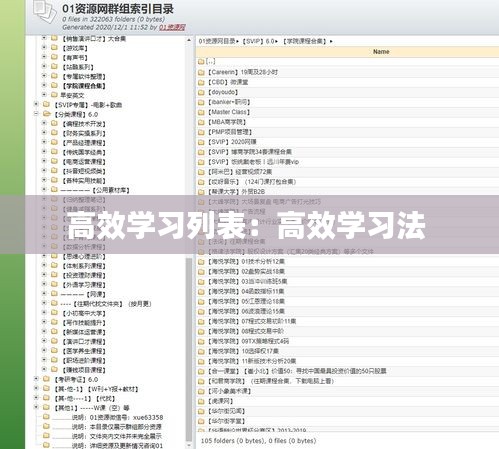Expand the 【其-他-1】【W刊+Y报+教材】 node
The height and width of the screenshot is (449, 499).
[36, 388]
